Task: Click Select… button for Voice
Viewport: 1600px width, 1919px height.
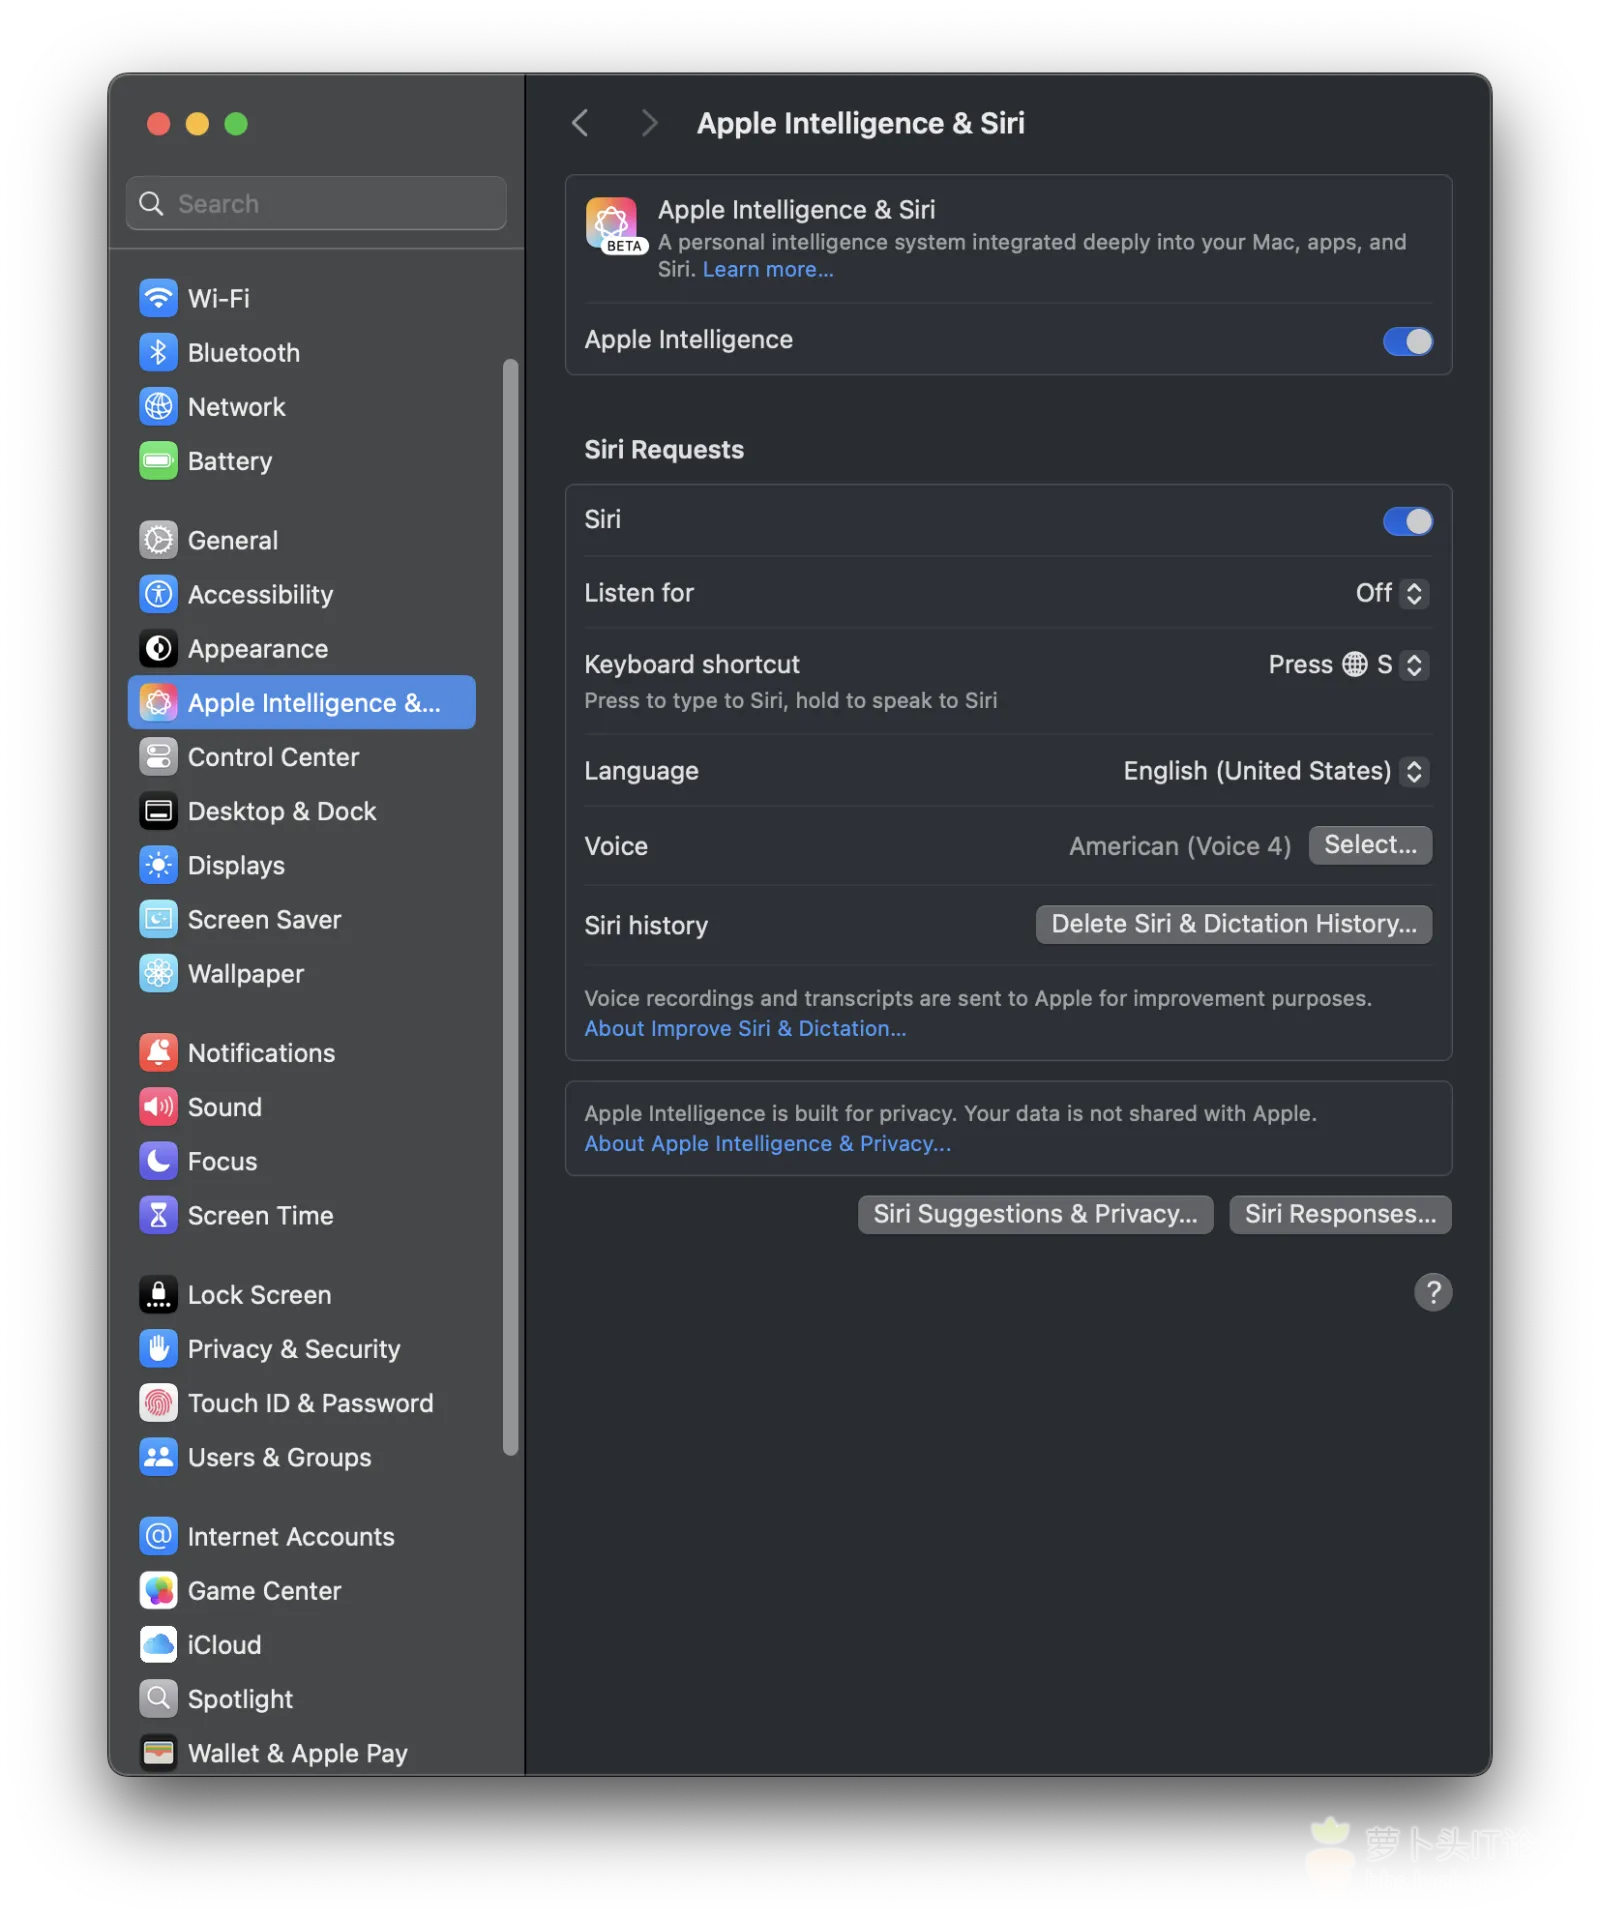Action: (x=1370, y=845)
